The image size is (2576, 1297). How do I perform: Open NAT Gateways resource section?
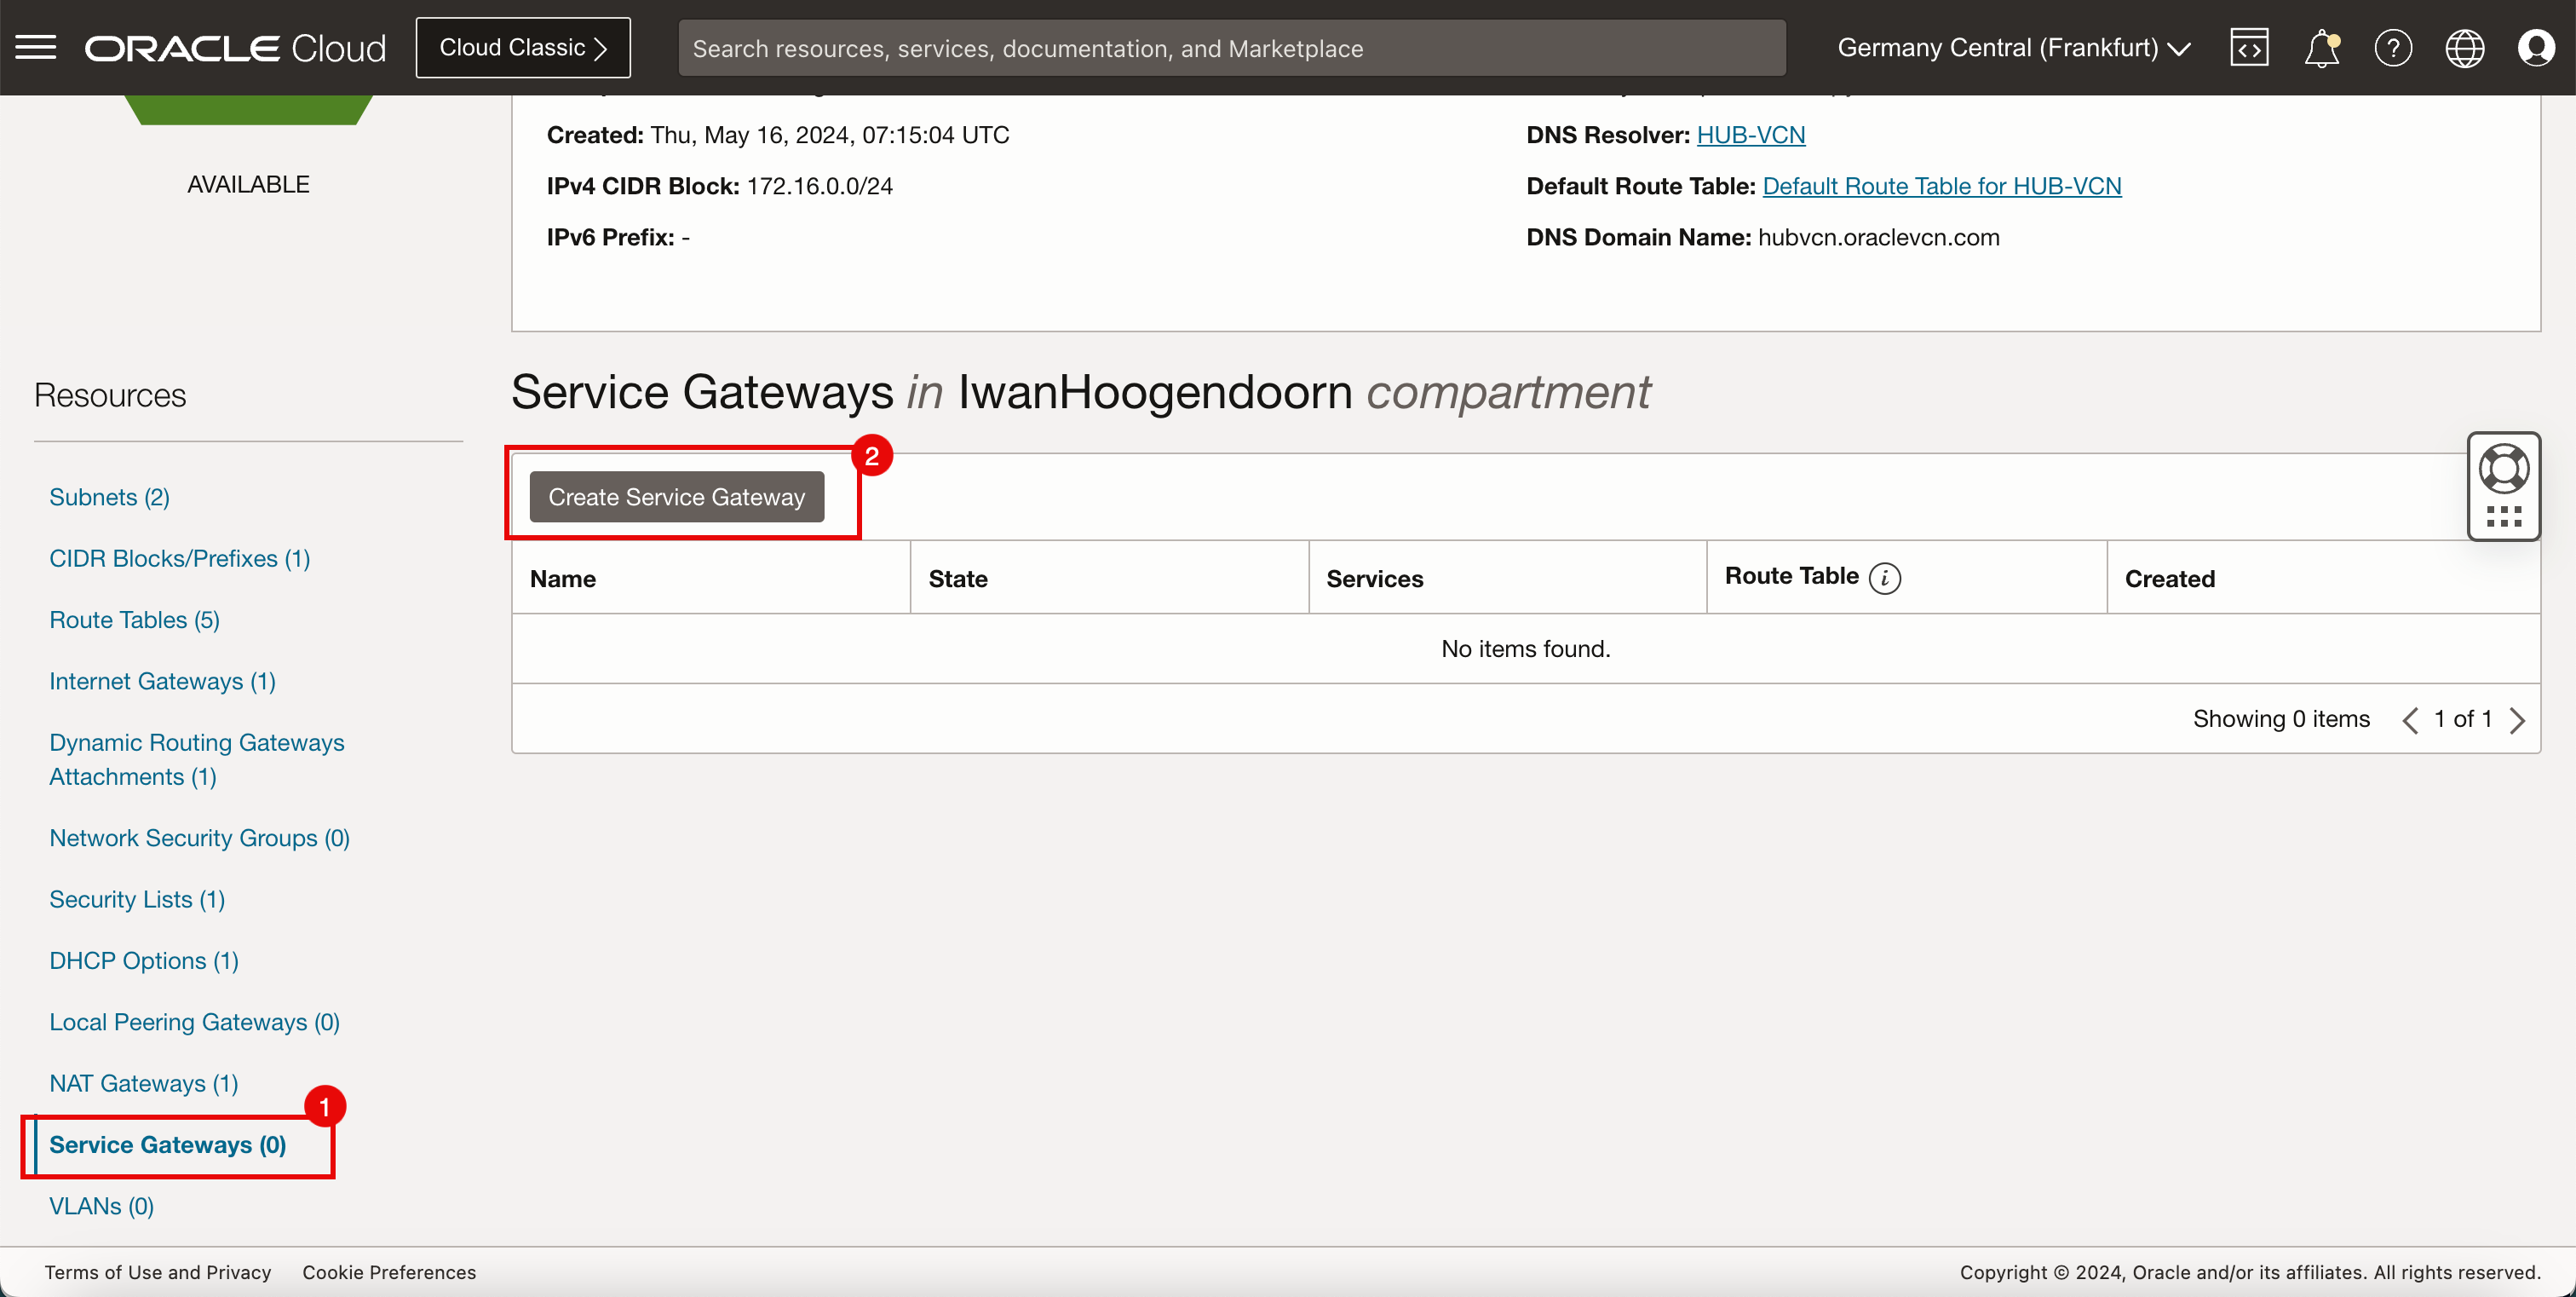pos(142,1082)
